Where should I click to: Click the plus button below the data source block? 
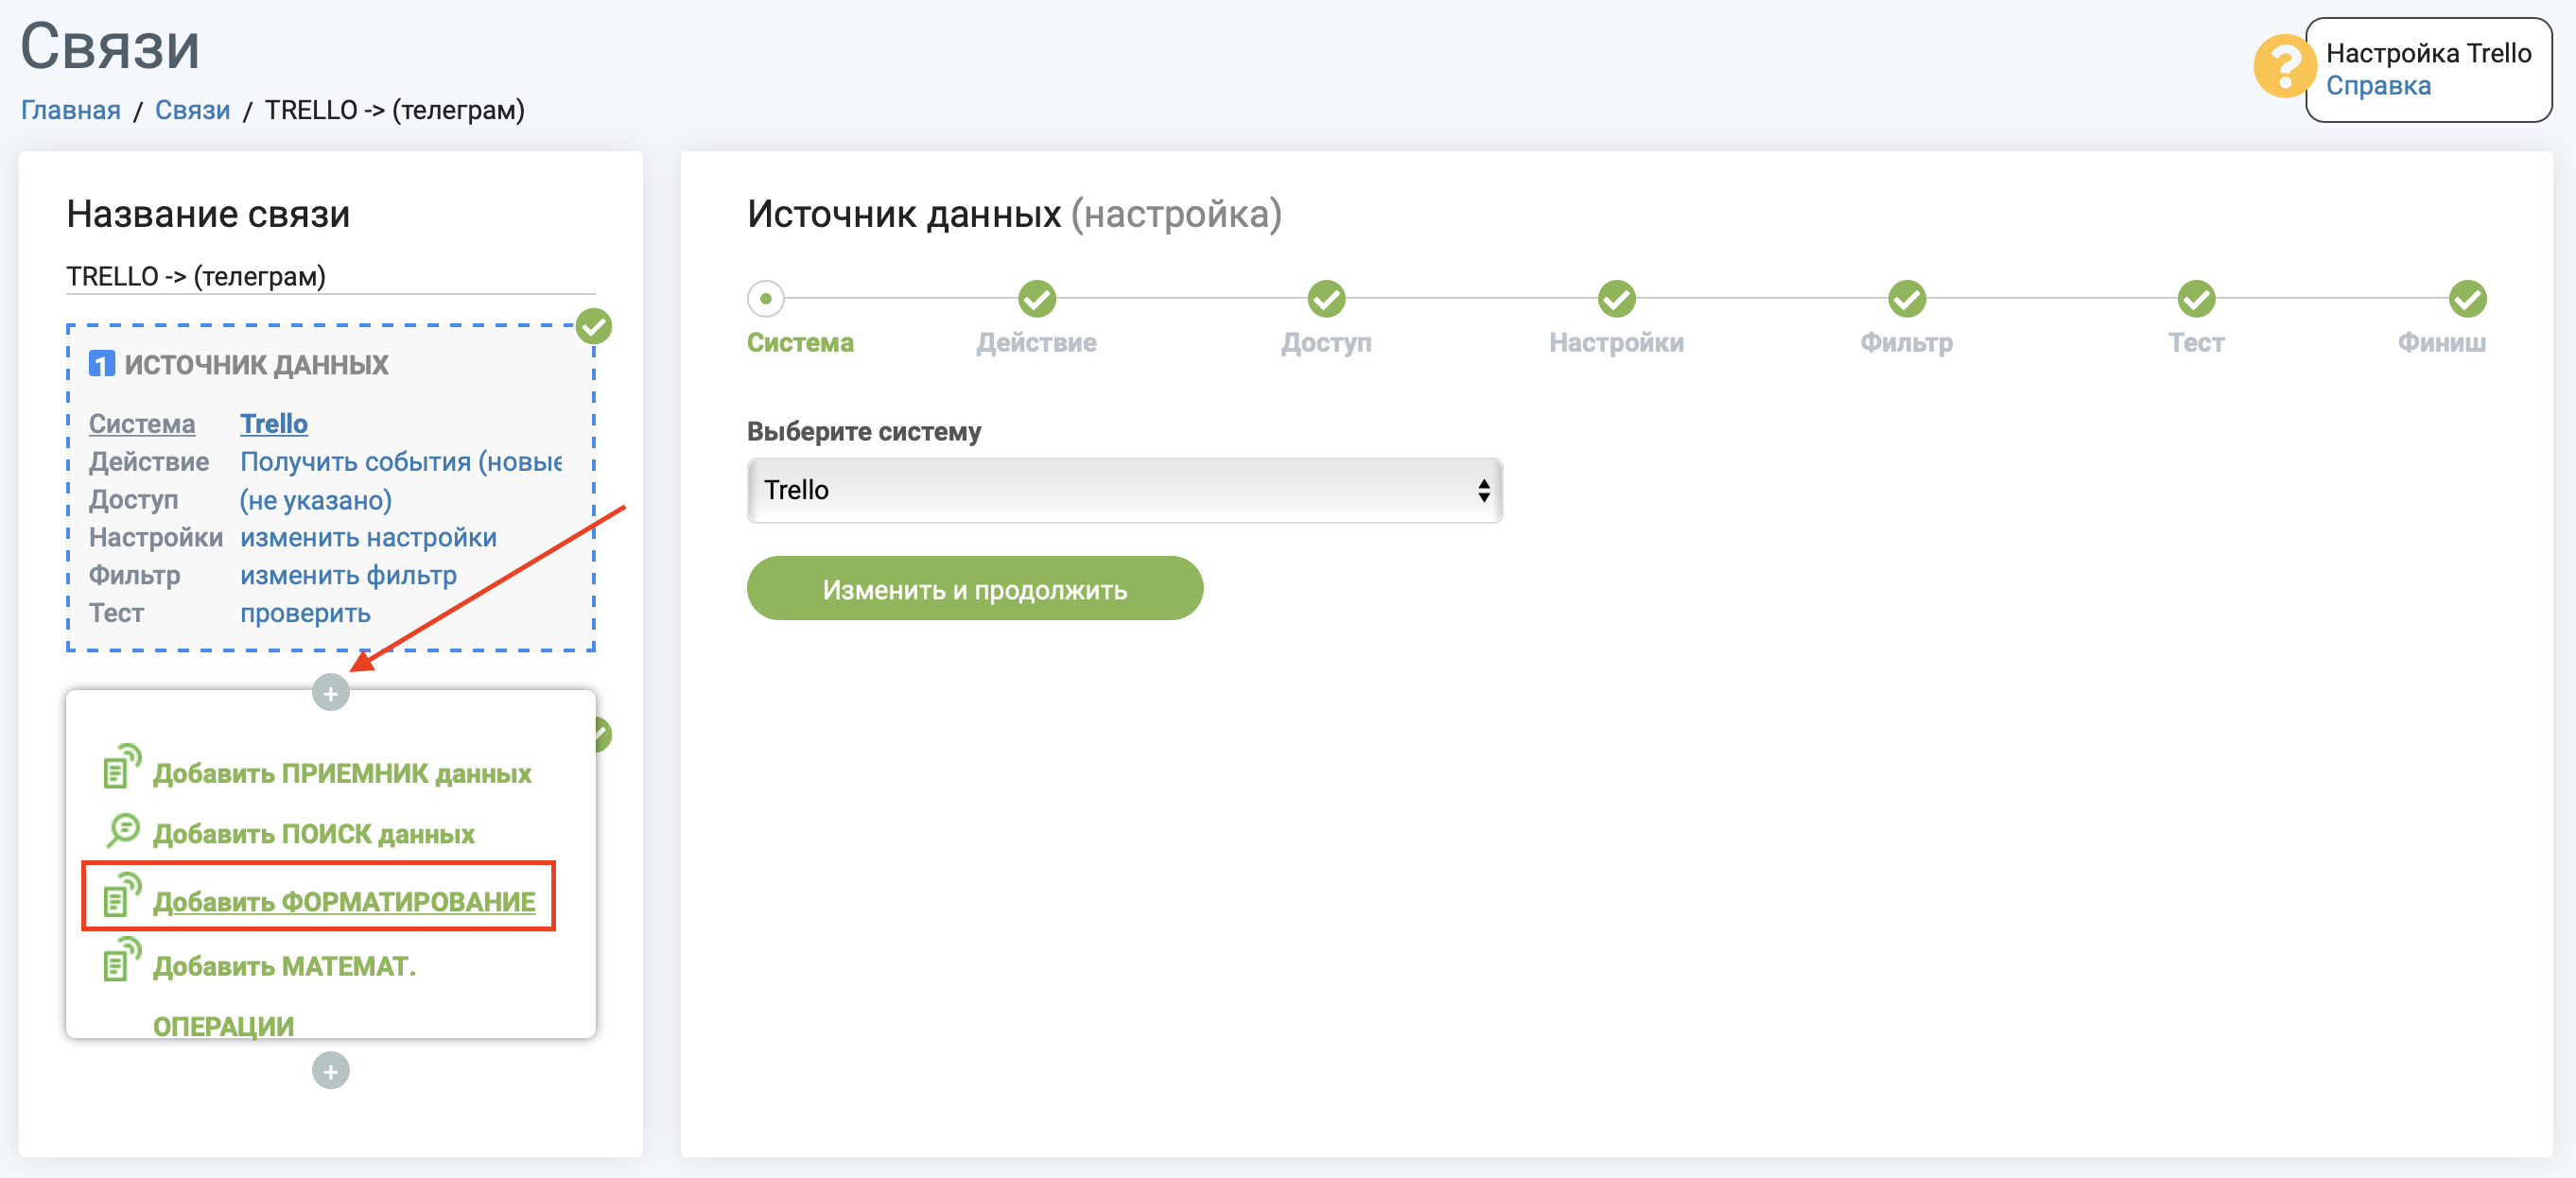pyautogui.click(x=331, y=692)
